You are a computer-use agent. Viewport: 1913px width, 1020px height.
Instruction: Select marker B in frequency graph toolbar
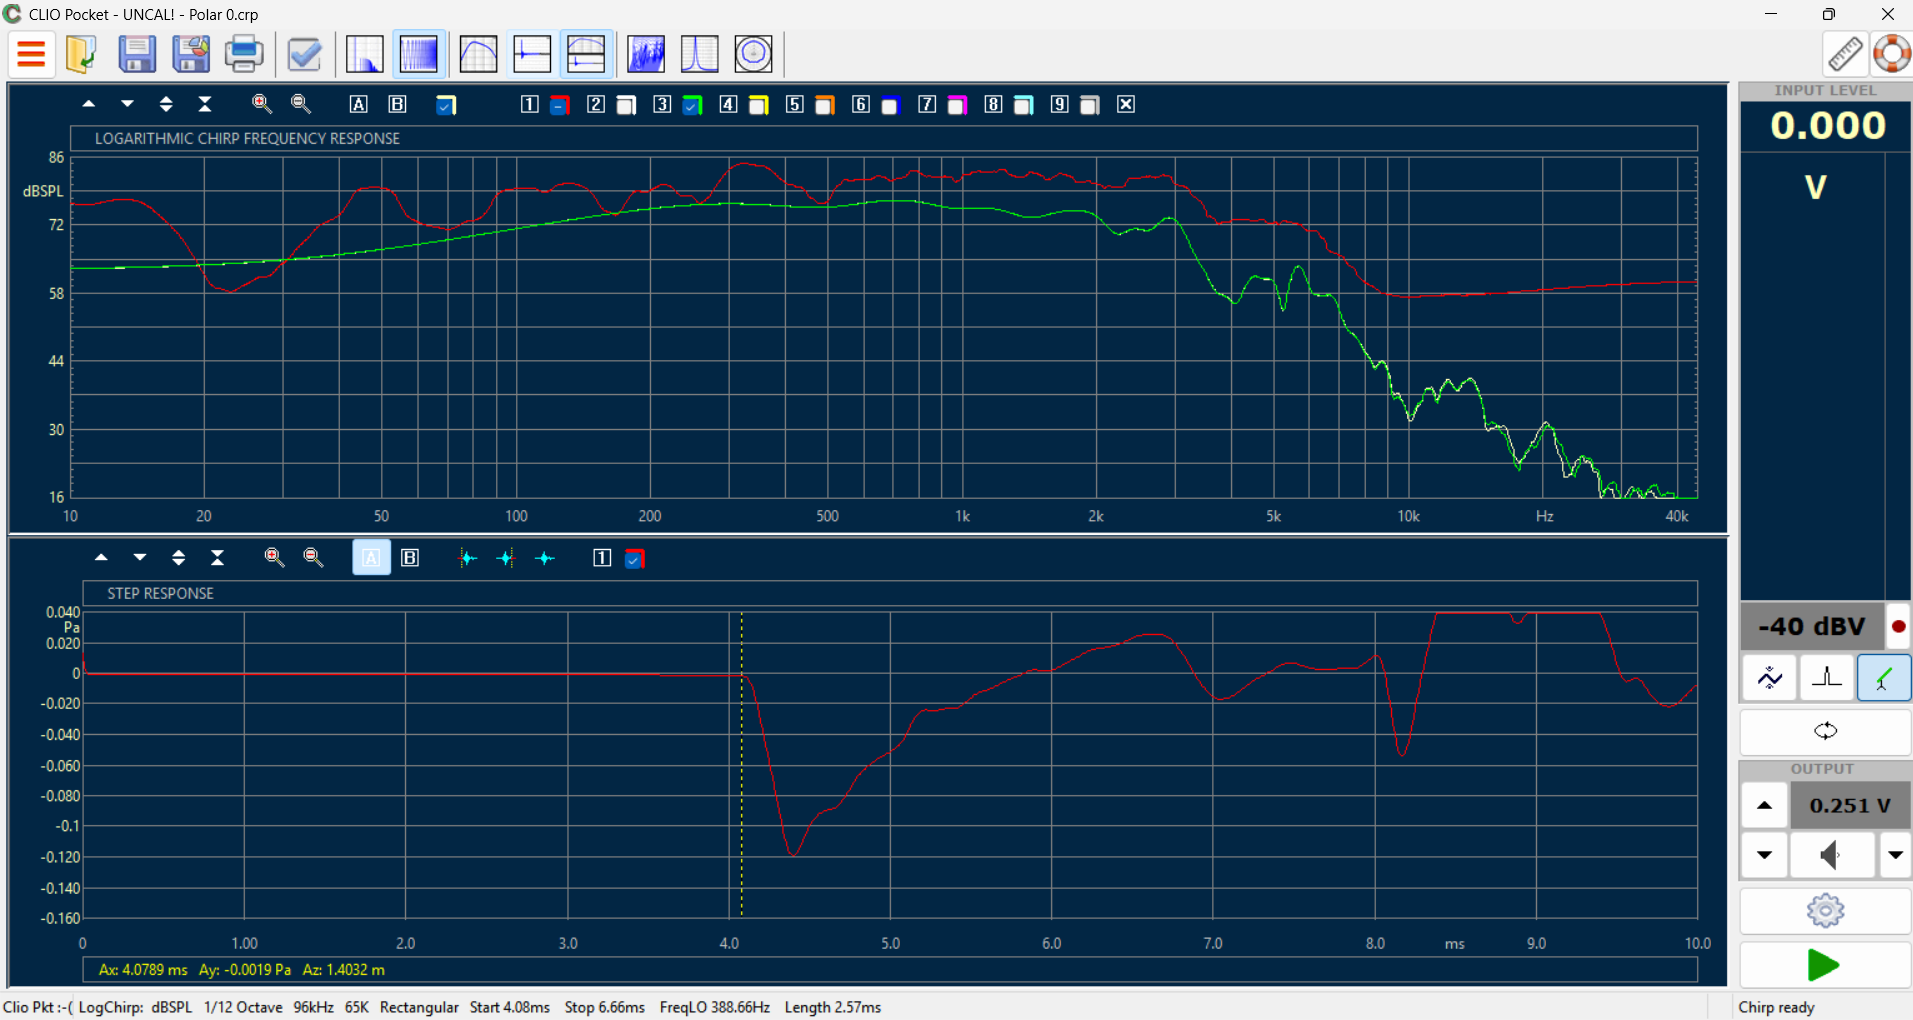click(397, 104)
